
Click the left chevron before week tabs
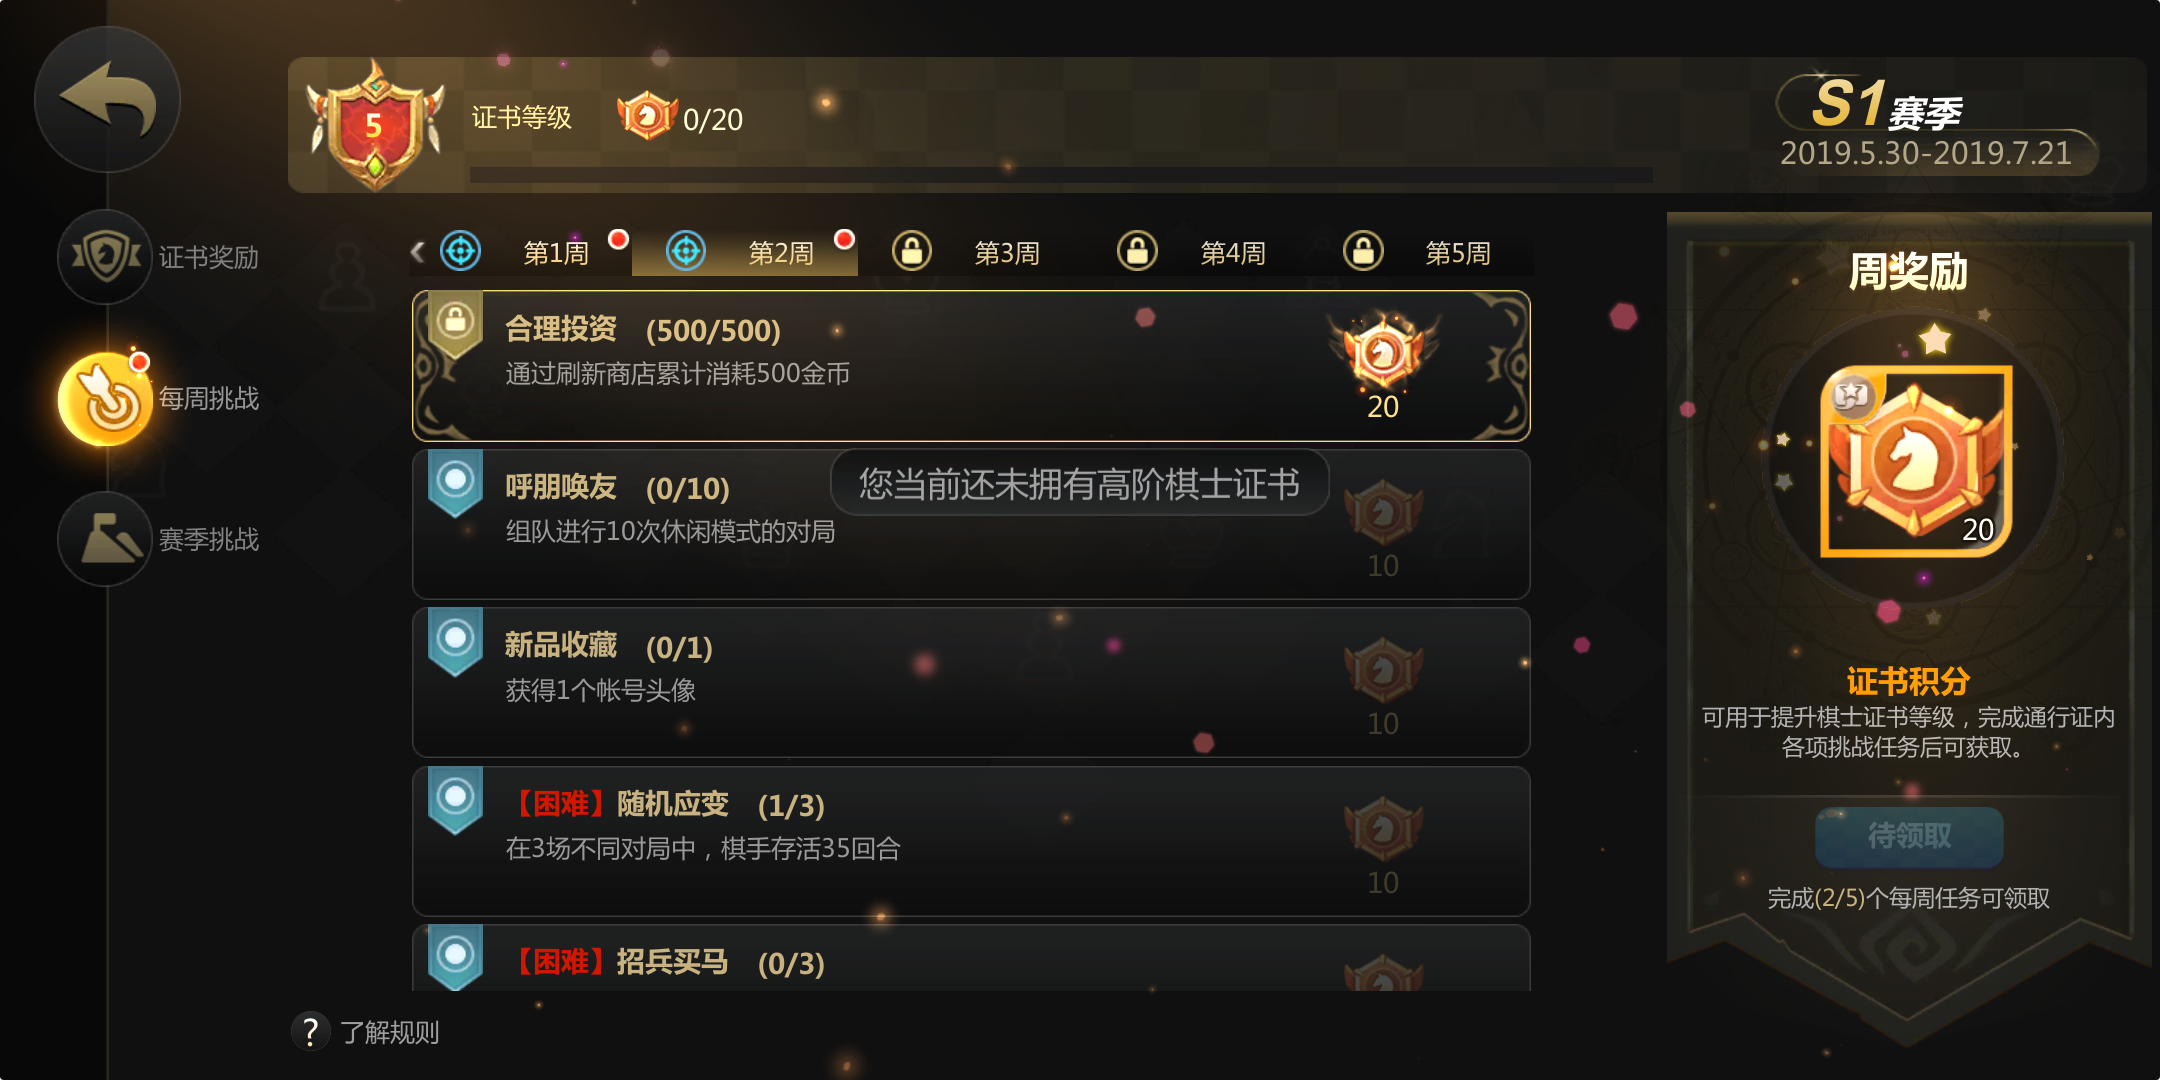coord(418,252)
